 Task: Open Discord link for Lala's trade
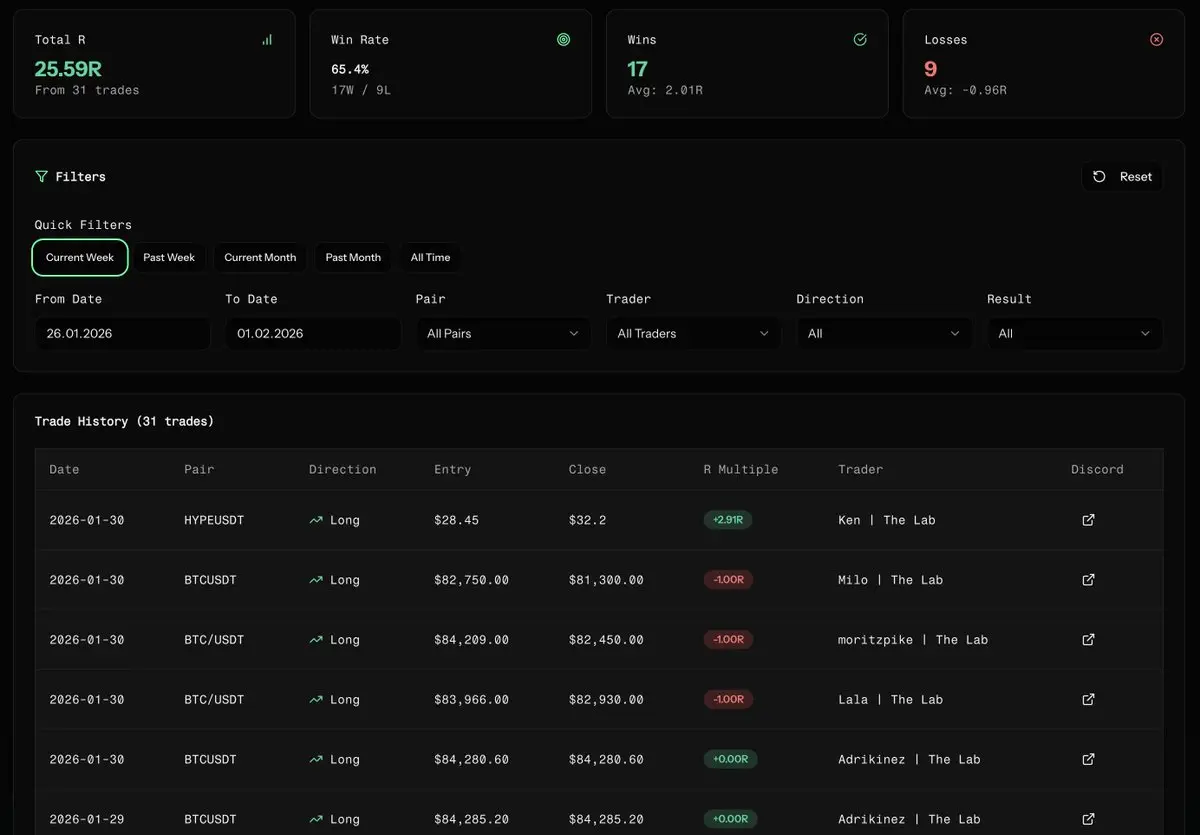[1089, 700]
